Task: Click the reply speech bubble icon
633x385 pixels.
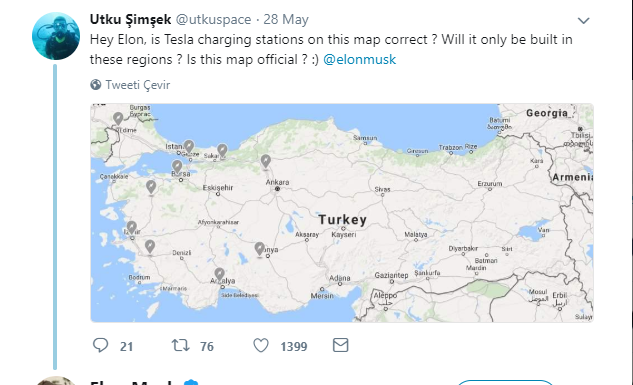Action: (101, 345)
